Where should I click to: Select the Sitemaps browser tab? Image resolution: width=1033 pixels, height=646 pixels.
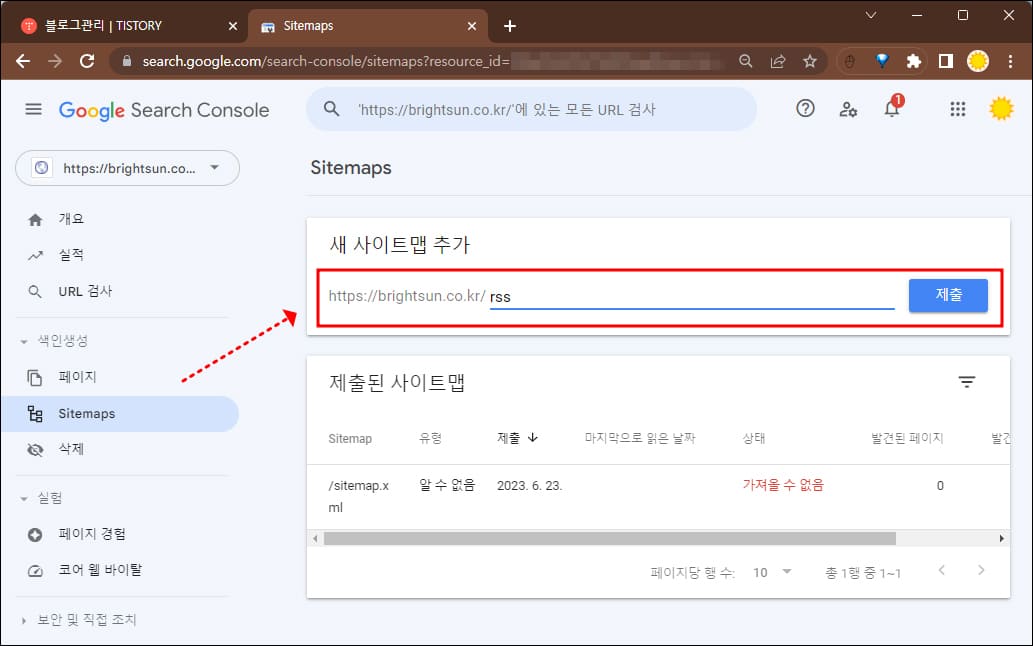(x=368, y=26)
